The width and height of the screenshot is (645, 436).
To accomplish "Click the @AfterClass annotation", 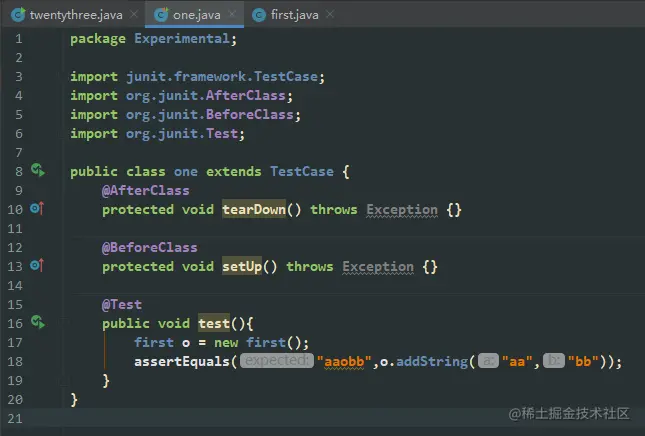I will 146,190.
